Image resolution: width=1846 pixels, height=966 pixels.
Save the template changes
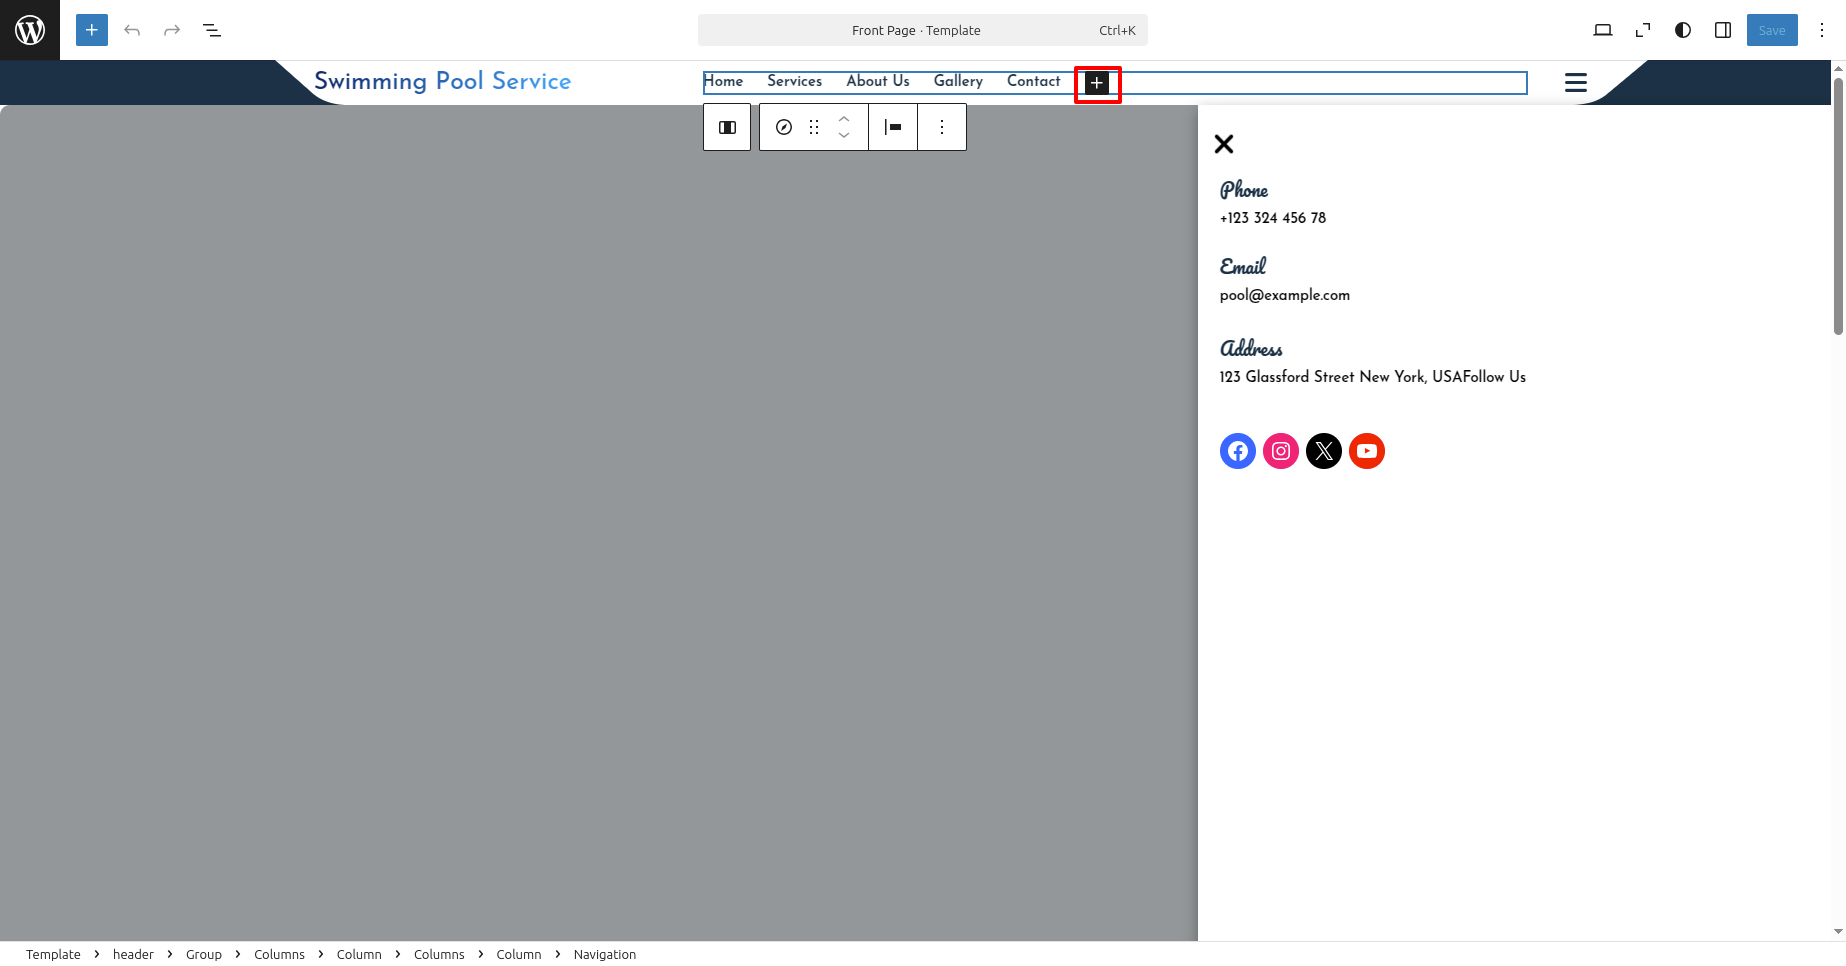point(1771,30)
